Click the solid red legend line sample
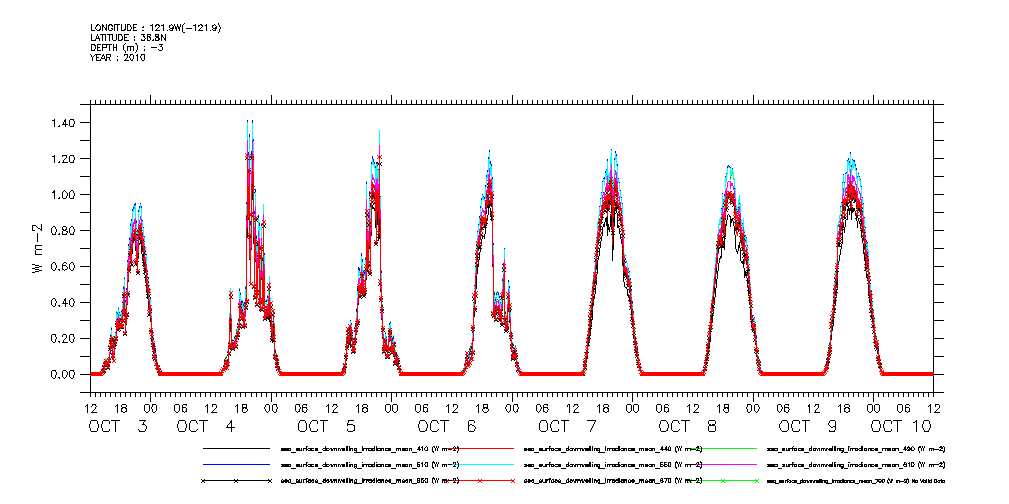 tap(479, 447)
